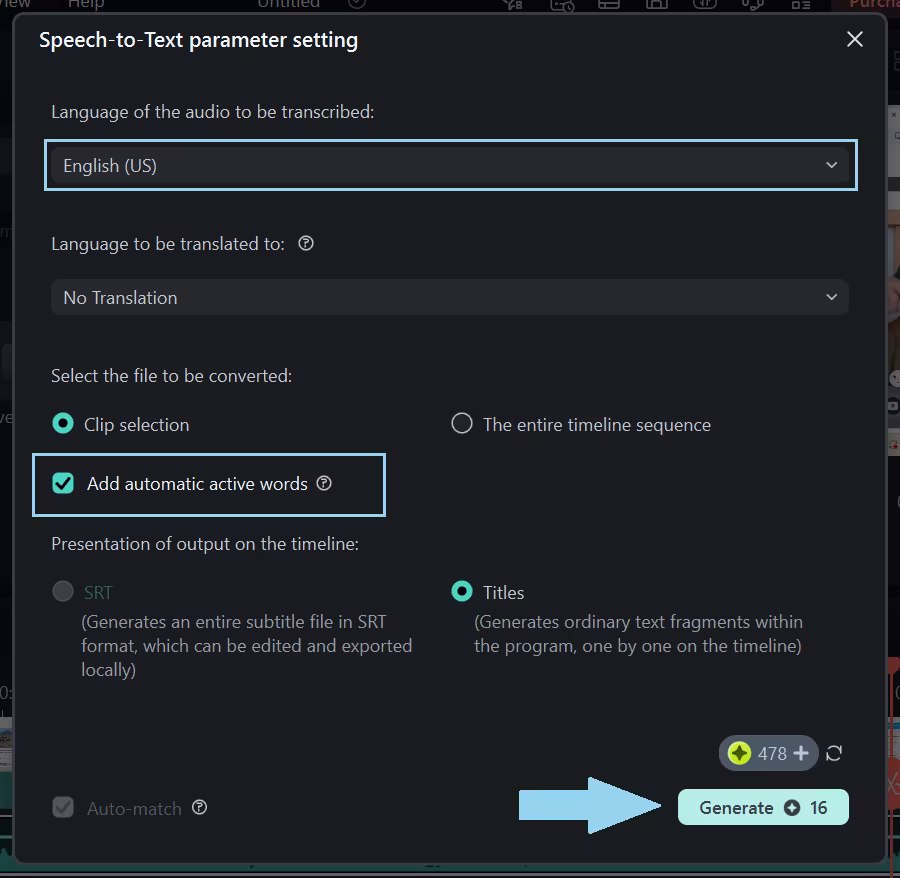The width and height of the screenshot is (900, 878).
Task: Select Titles output presentation radio
Action: point(462,592)
